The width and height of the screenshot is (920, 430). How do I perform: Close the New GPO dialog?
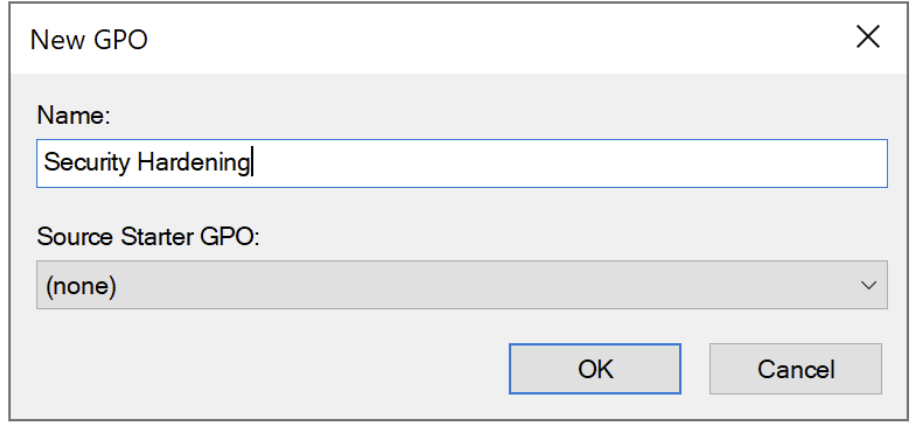tap(867, 38)
